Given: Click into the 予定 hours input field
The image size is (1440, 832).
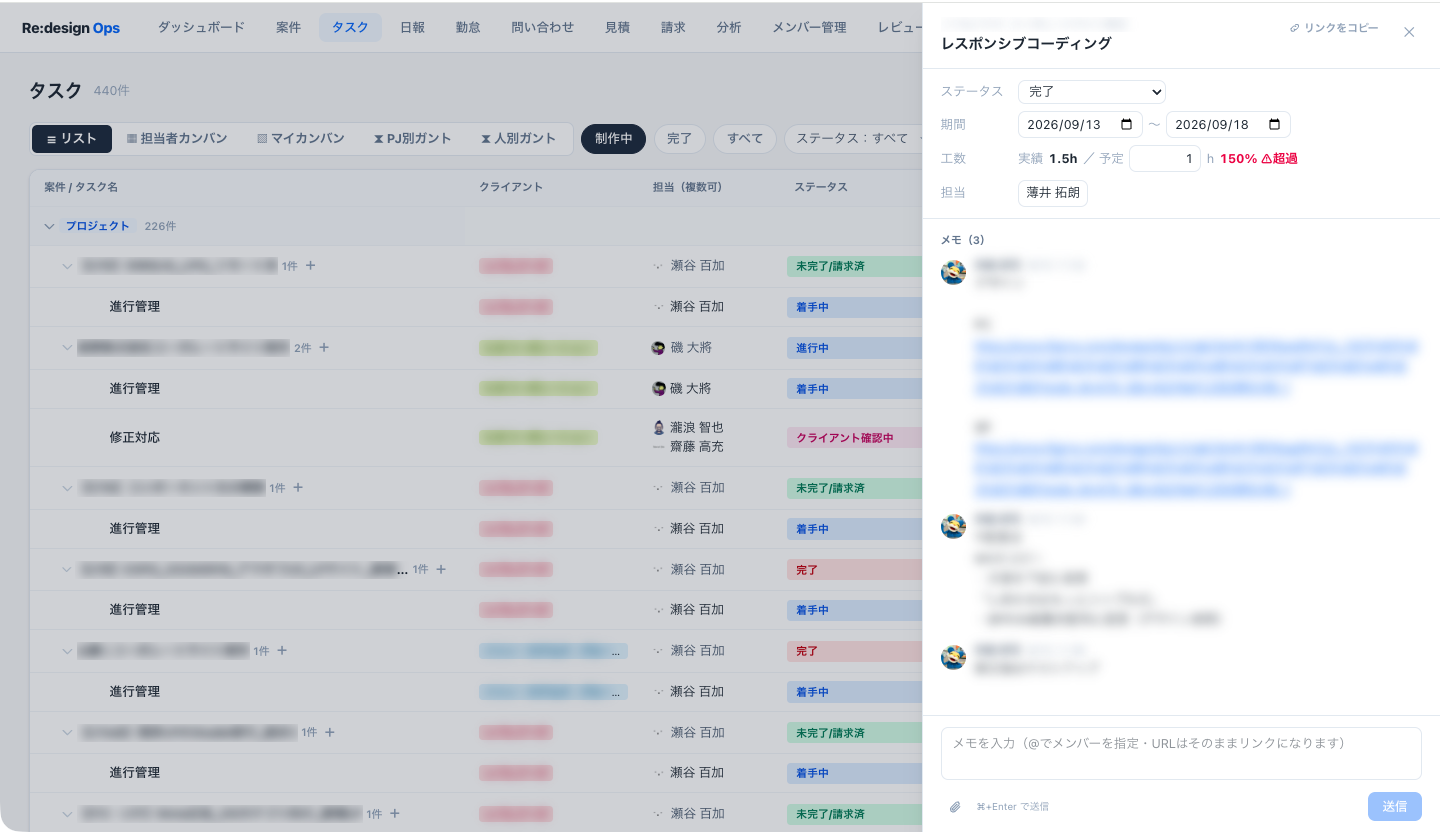Looking at the screenshot, I should coord(1165,158).
